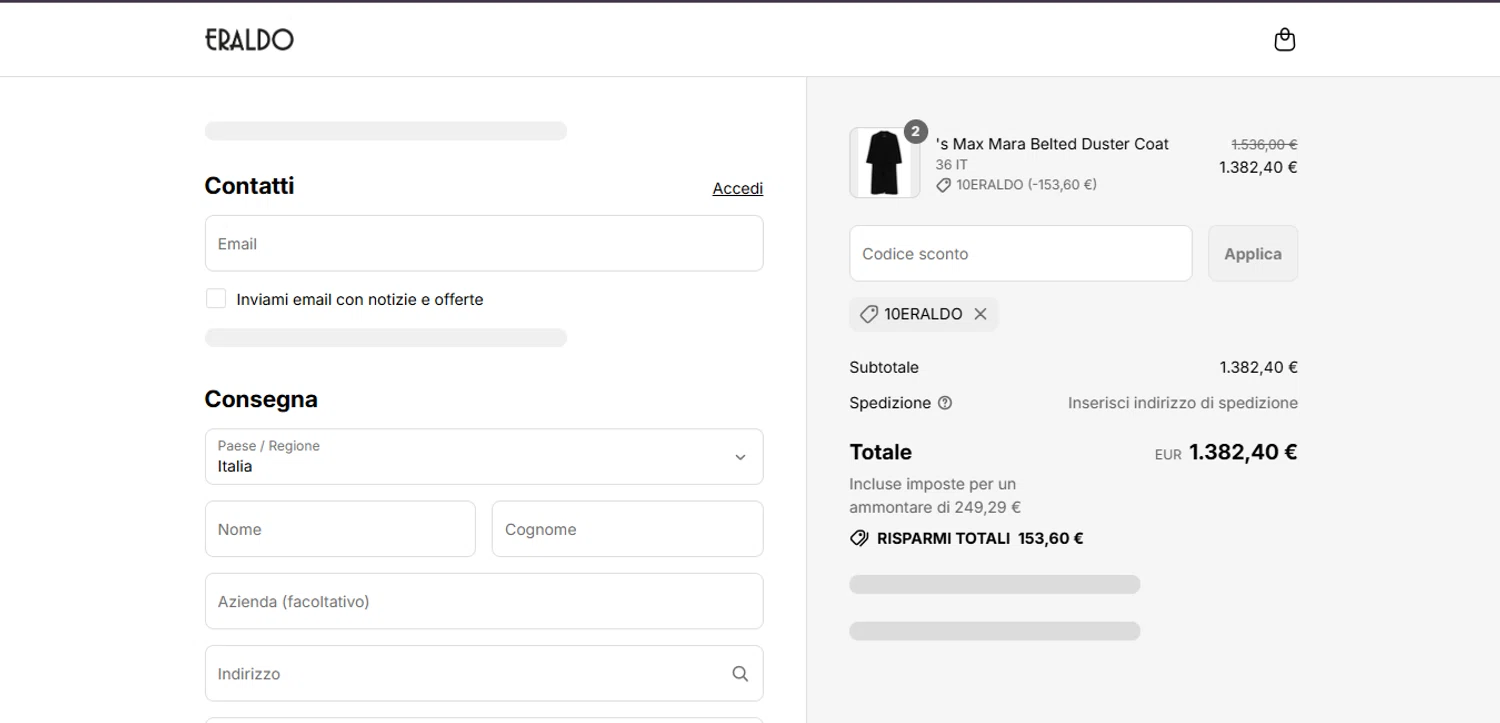
Task: Click the Inserisci indirizzo di spedizione text
Action: 1183,403
